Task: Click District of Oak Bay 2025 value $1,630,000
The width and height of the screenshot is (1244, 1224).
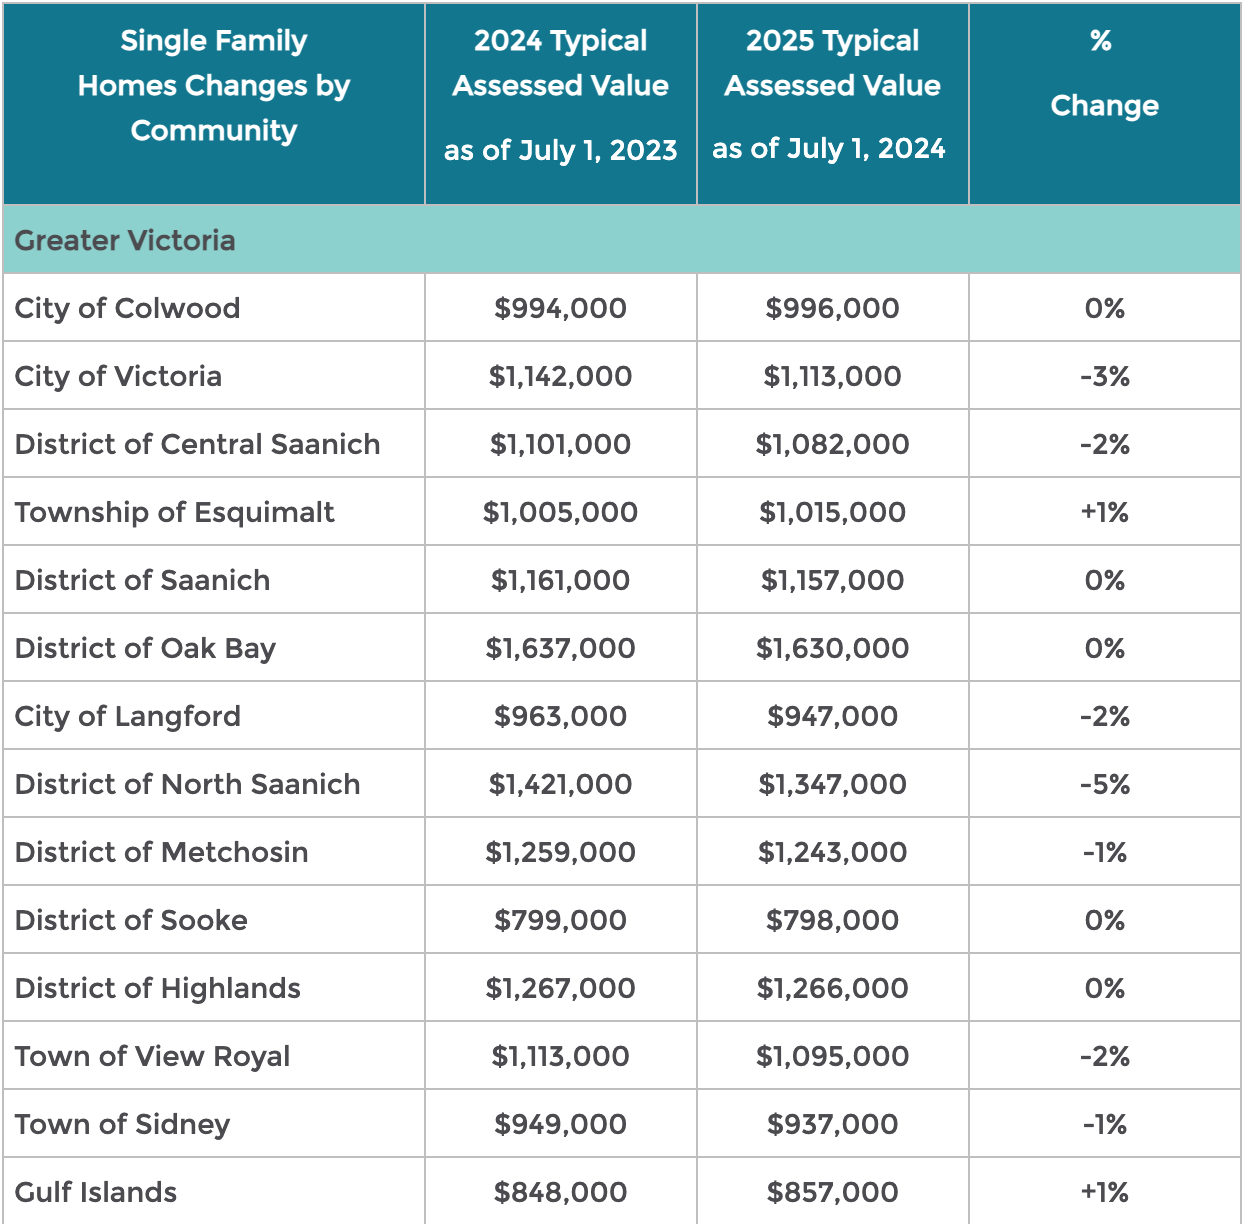Action: [832, 648]
